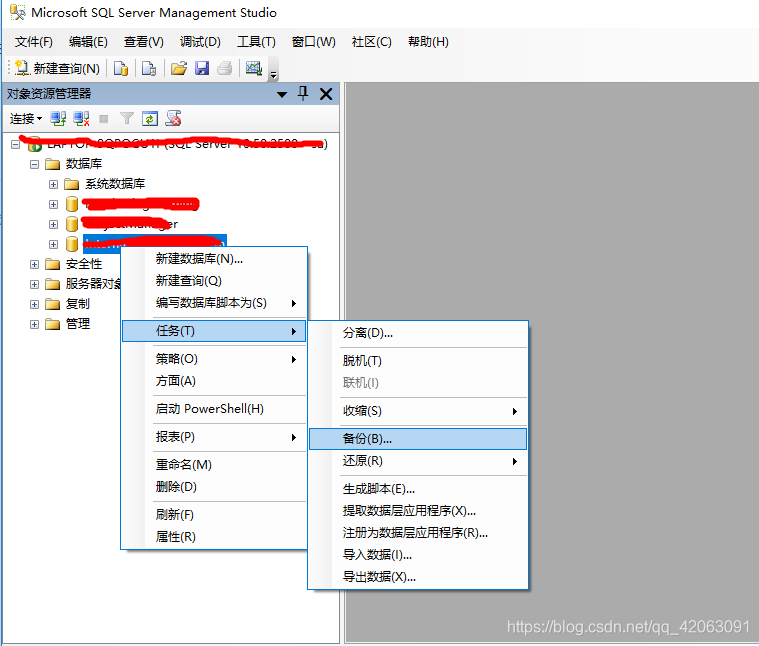Viewport: 759px width, 646px height.
Task: Click the Filter funnel icon
Action: pos(127,119)
